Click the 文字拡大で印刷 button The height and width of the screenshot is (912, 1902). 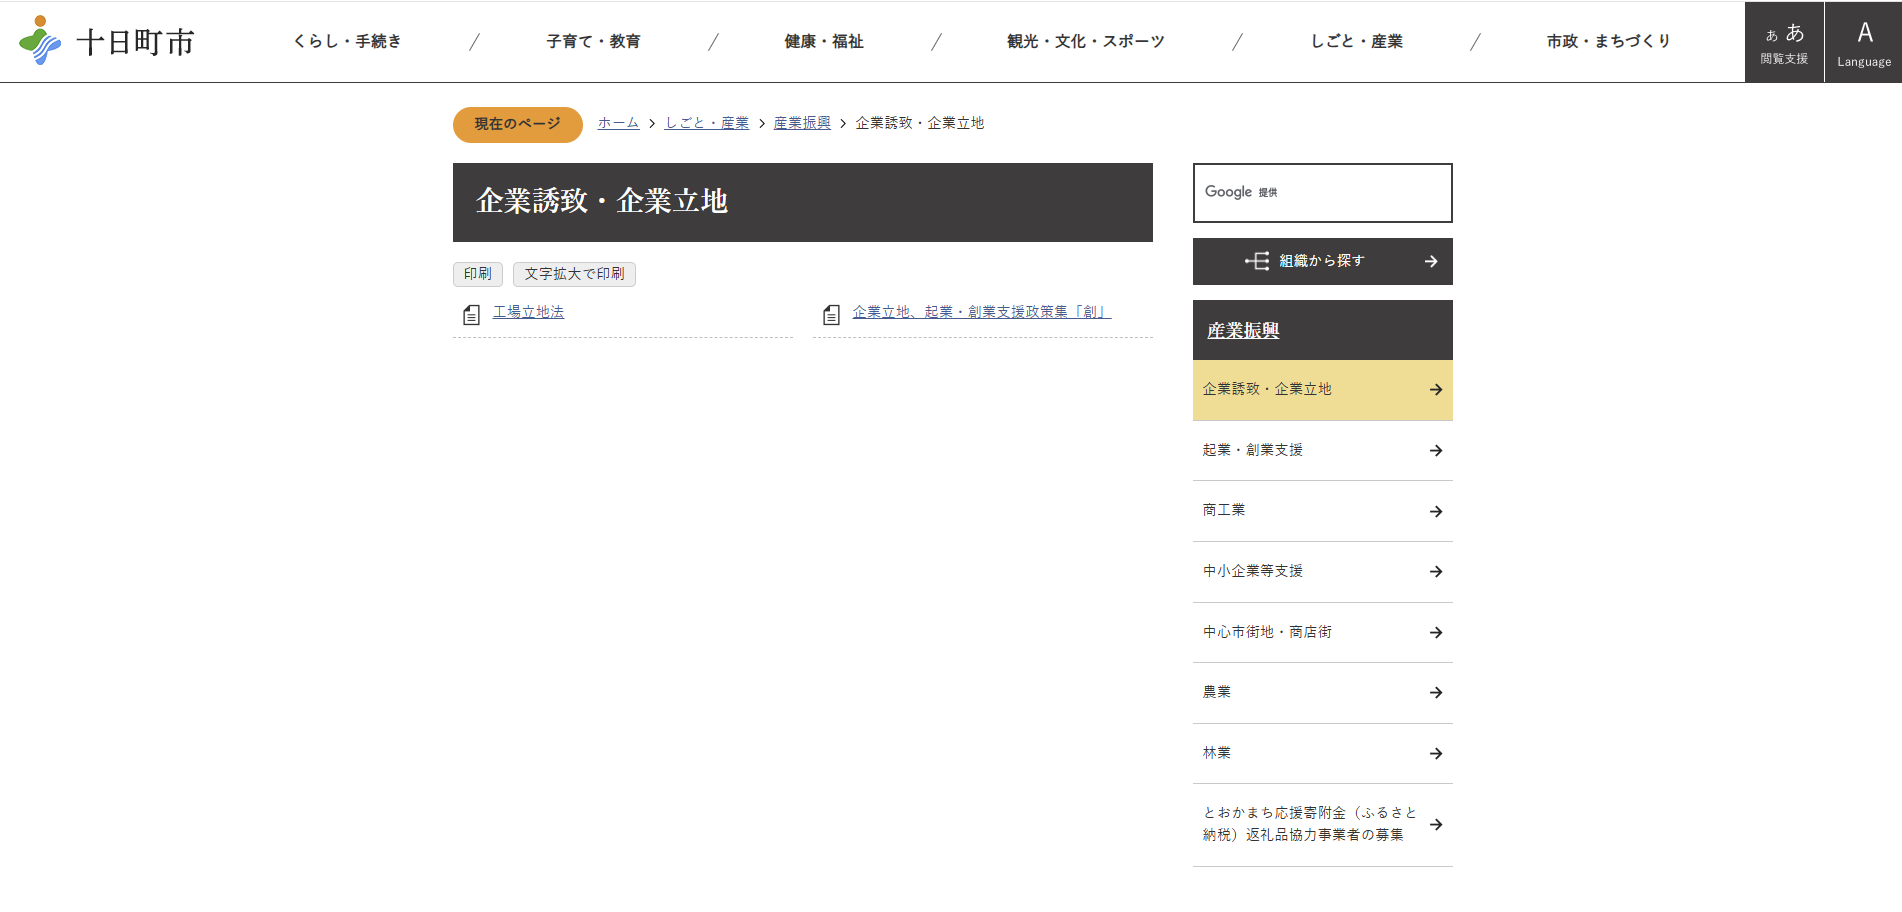click(x=574, y=274)
